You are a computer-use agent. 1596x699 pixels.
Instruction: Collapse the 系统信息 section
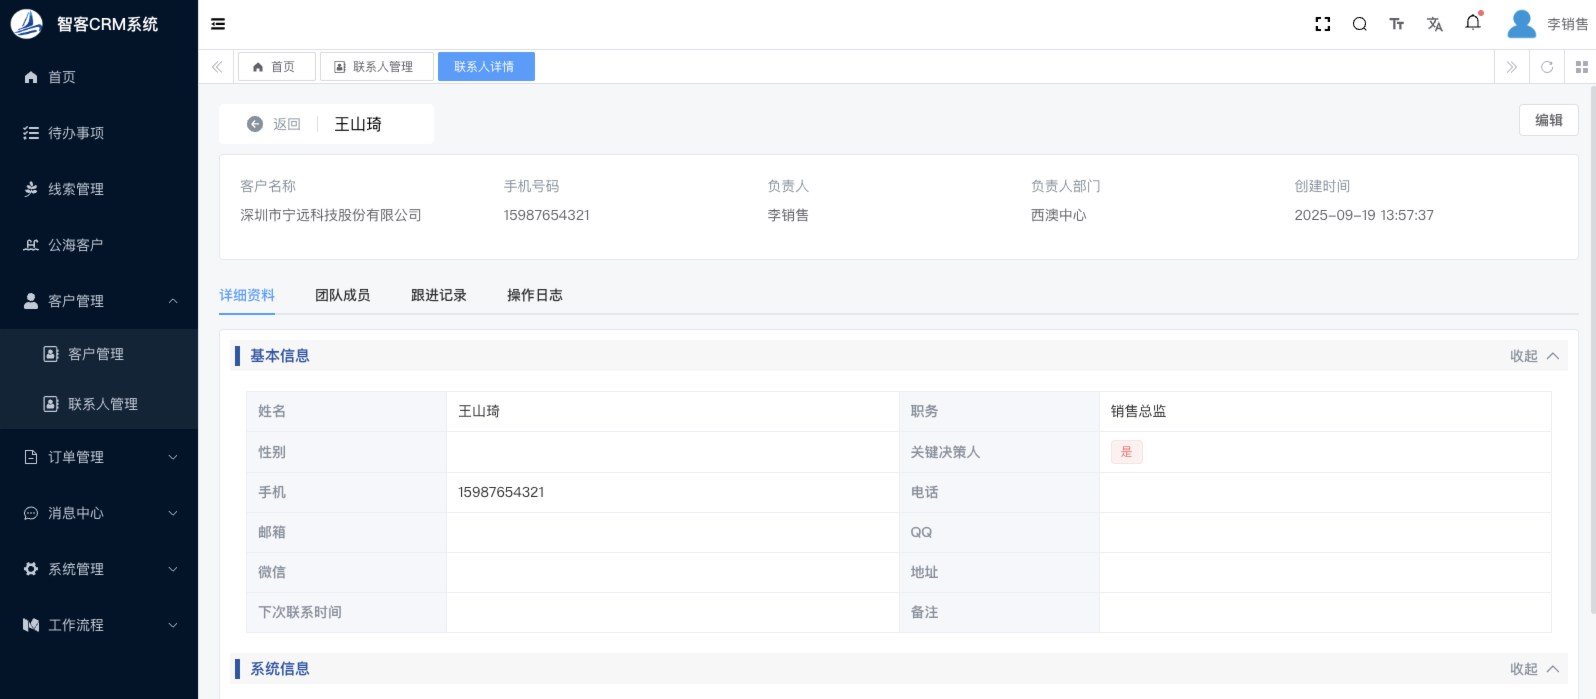pos(1534,669)
